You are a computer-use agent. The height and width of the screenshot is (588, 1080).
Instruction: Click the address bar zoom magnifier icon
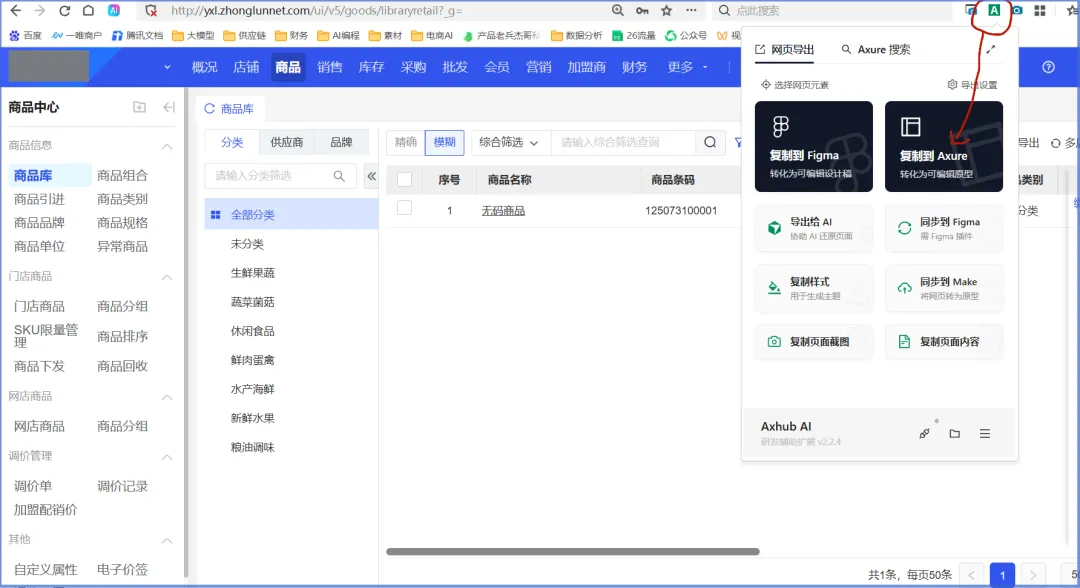pyautogui.click(x=617, y=10)
